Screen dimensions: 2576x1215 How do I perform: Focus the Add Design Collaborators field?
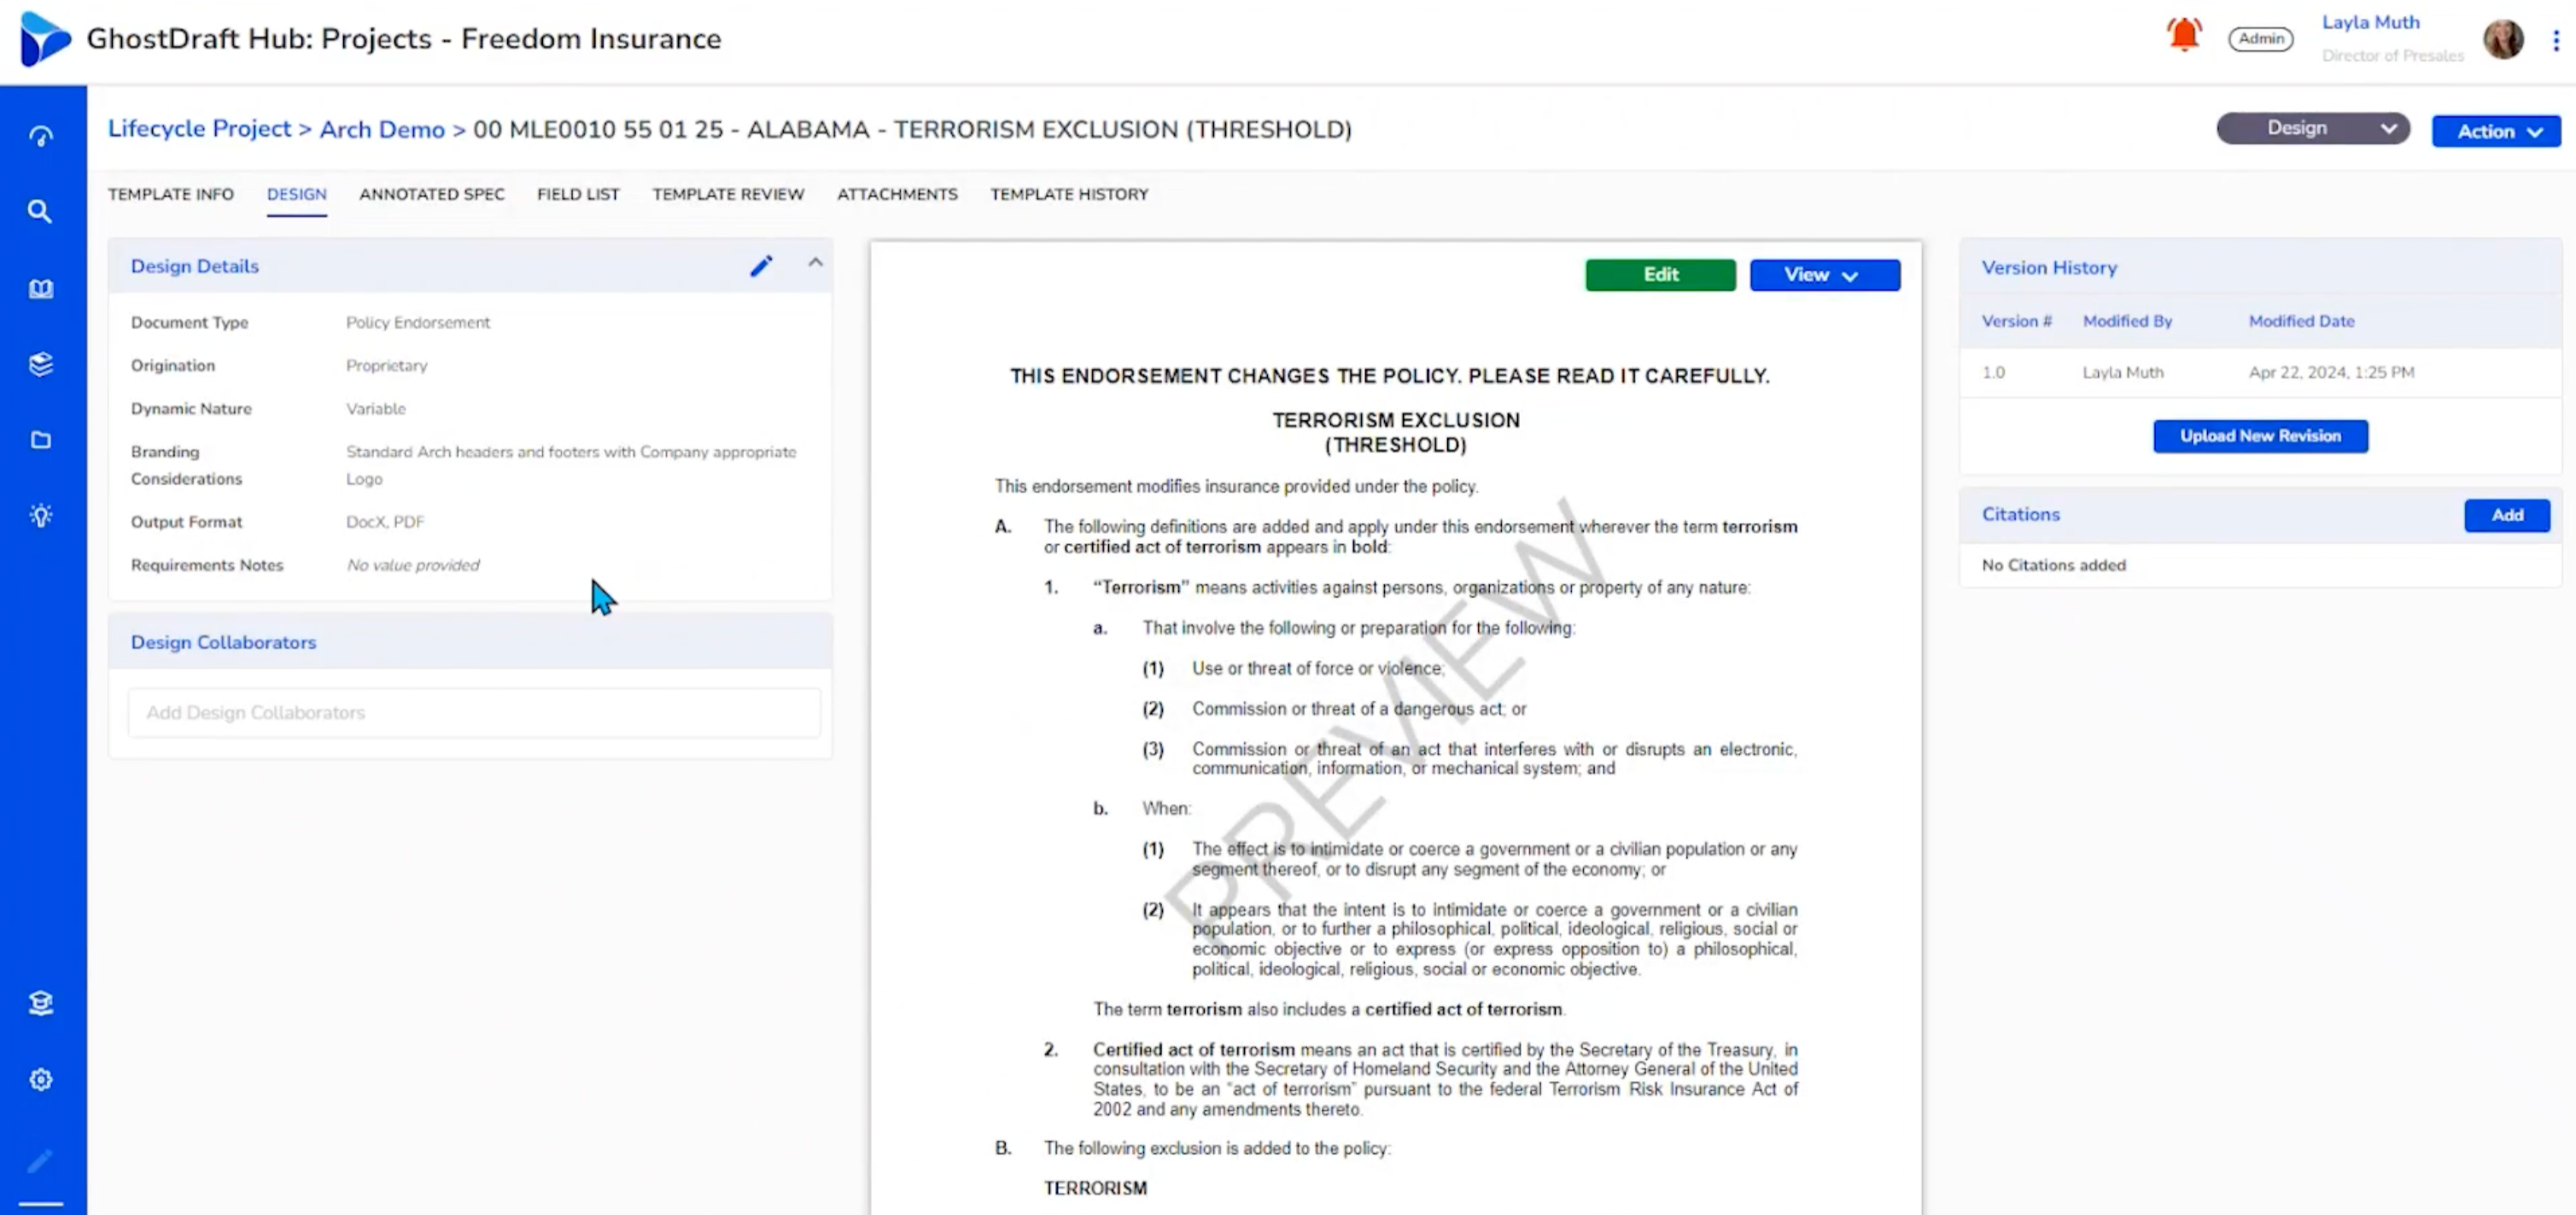coord(474,713)
